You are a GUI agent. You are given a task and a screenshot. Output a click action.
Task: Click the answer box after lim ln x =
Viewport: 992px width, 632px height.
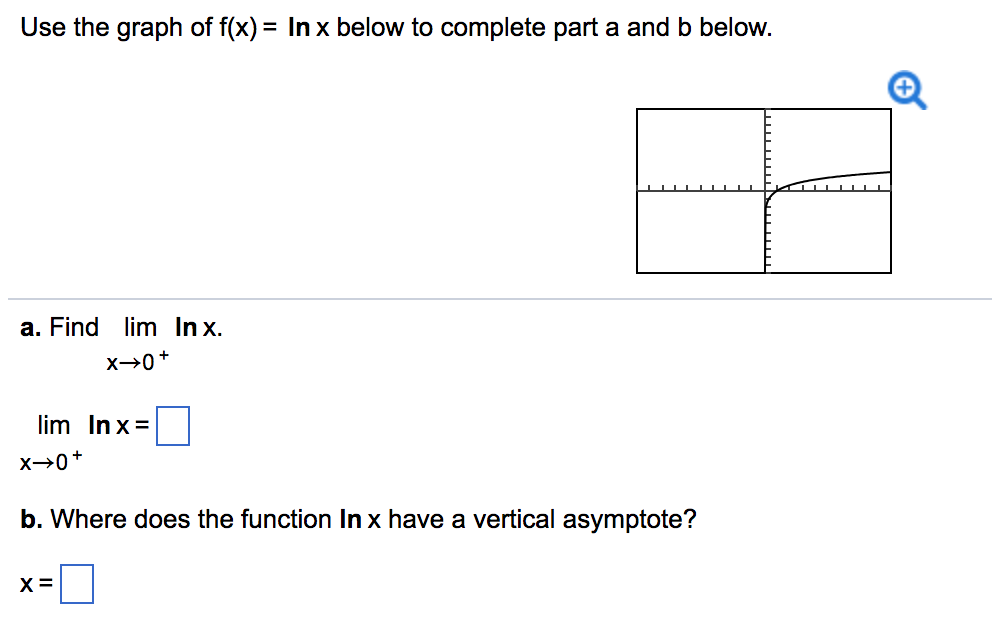[x=175, y=426]
